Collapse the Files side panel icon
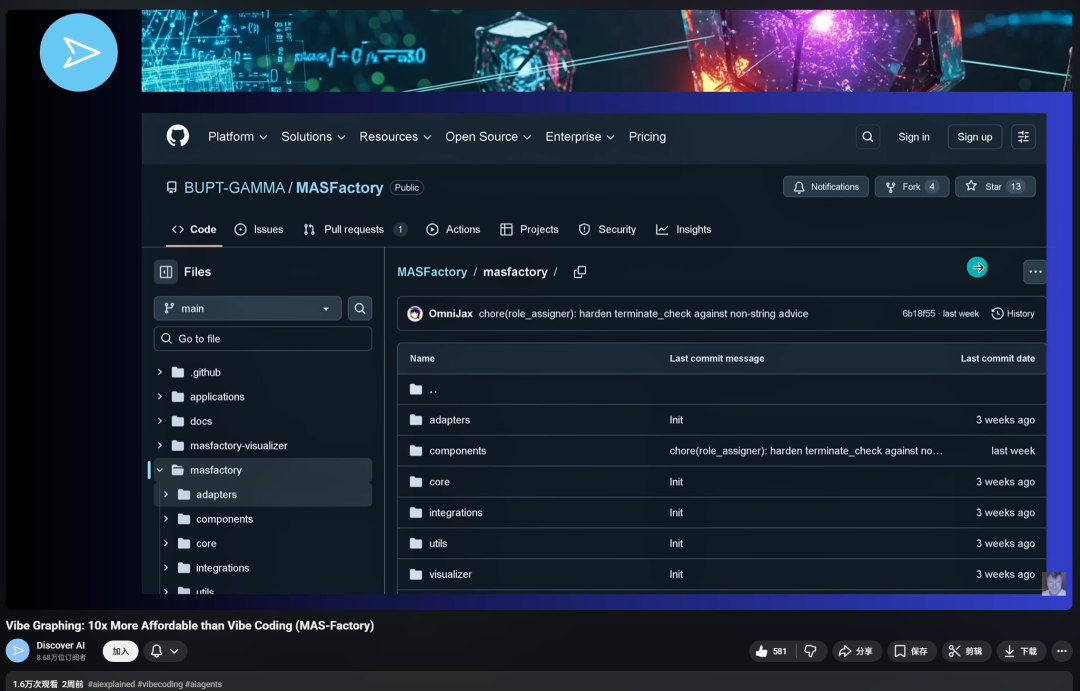 pyautogui.click(x=165, y=271)
